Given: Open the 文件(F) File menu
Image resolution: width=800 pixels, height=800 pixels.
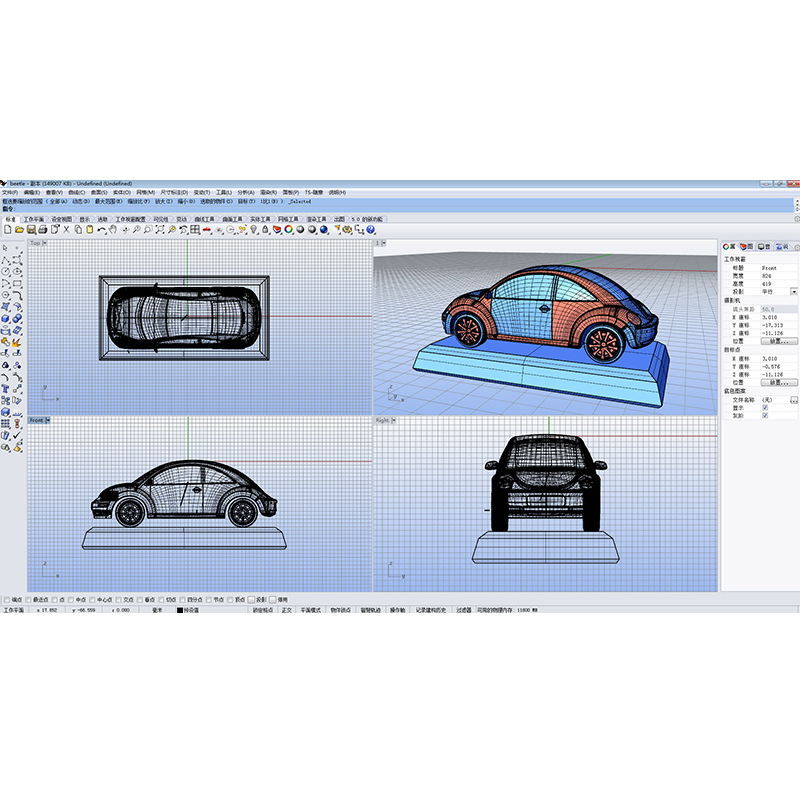Looking at the screenshot, I should click(10, 192).
